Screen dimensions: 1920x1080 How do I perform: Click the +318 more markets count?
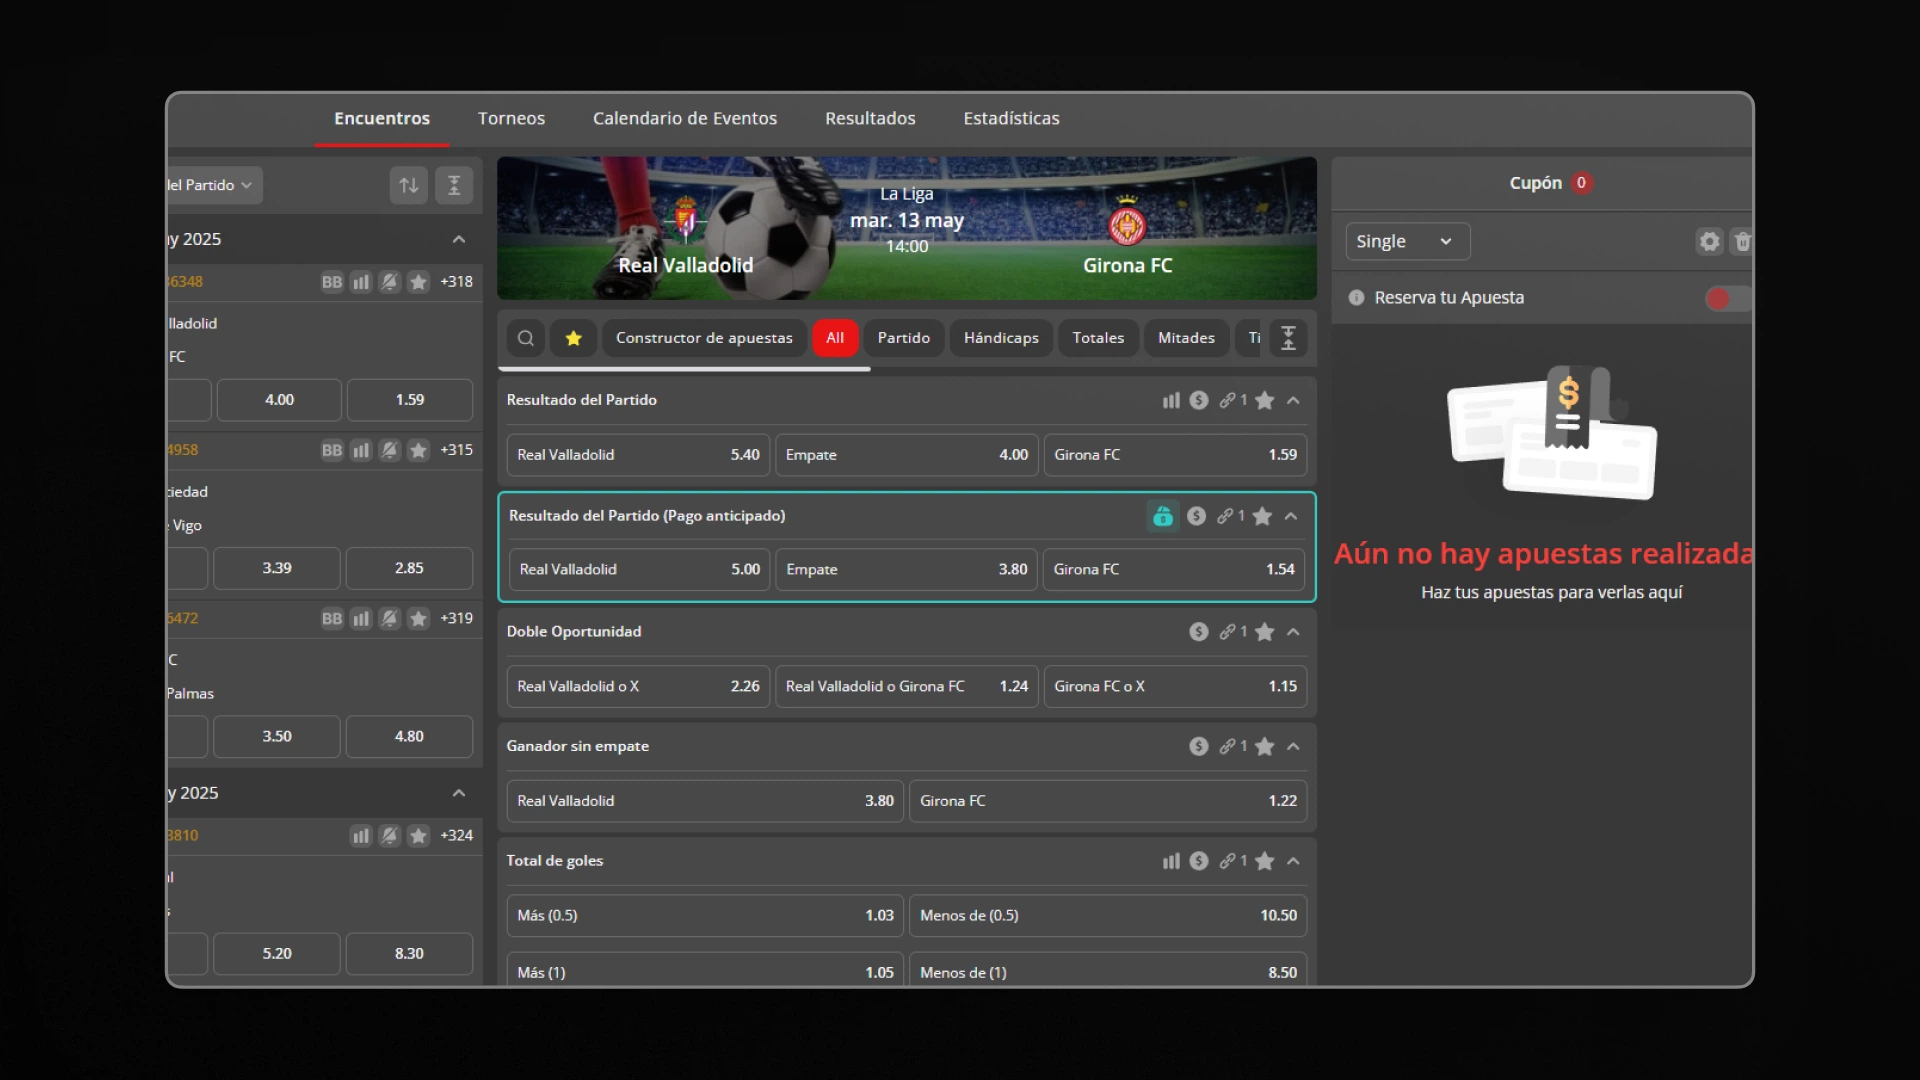pos(457,282)
